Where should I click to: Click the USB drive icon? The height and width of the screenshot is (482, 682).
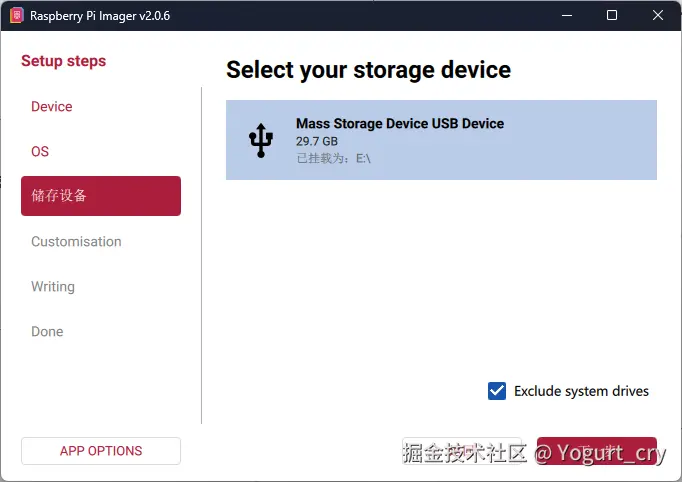(260, 140)
